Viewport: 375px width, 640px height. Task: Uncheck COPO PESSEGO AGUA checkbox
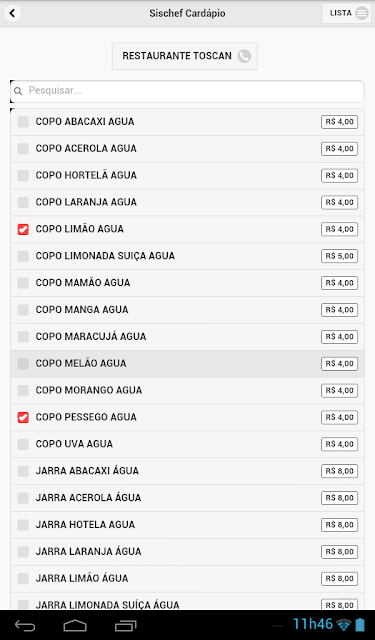(x=23, y=417)
